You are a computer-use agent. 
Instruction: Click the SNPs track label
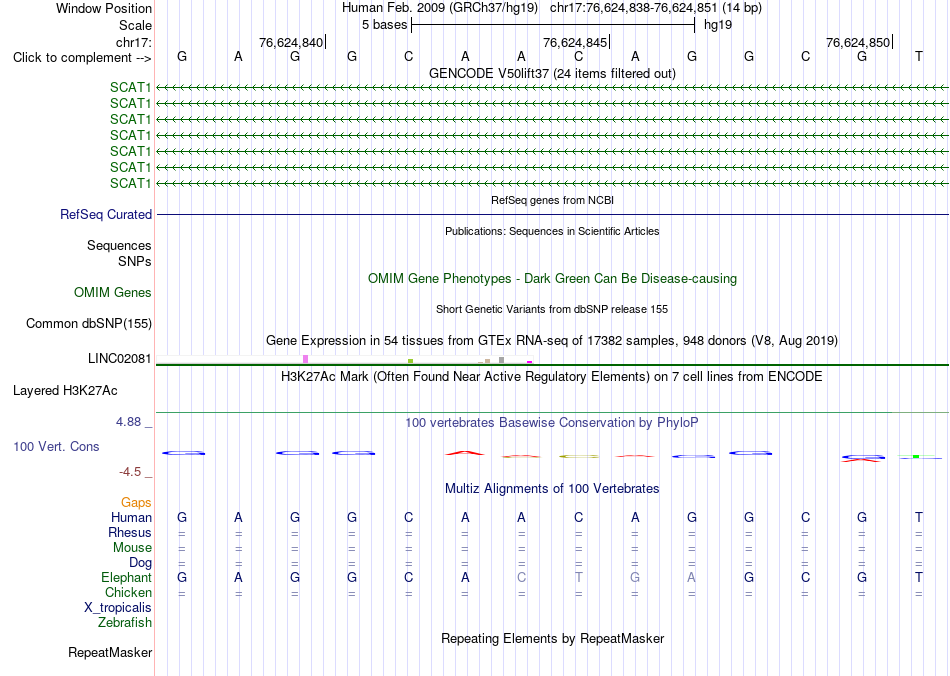[x=135, y=261]
